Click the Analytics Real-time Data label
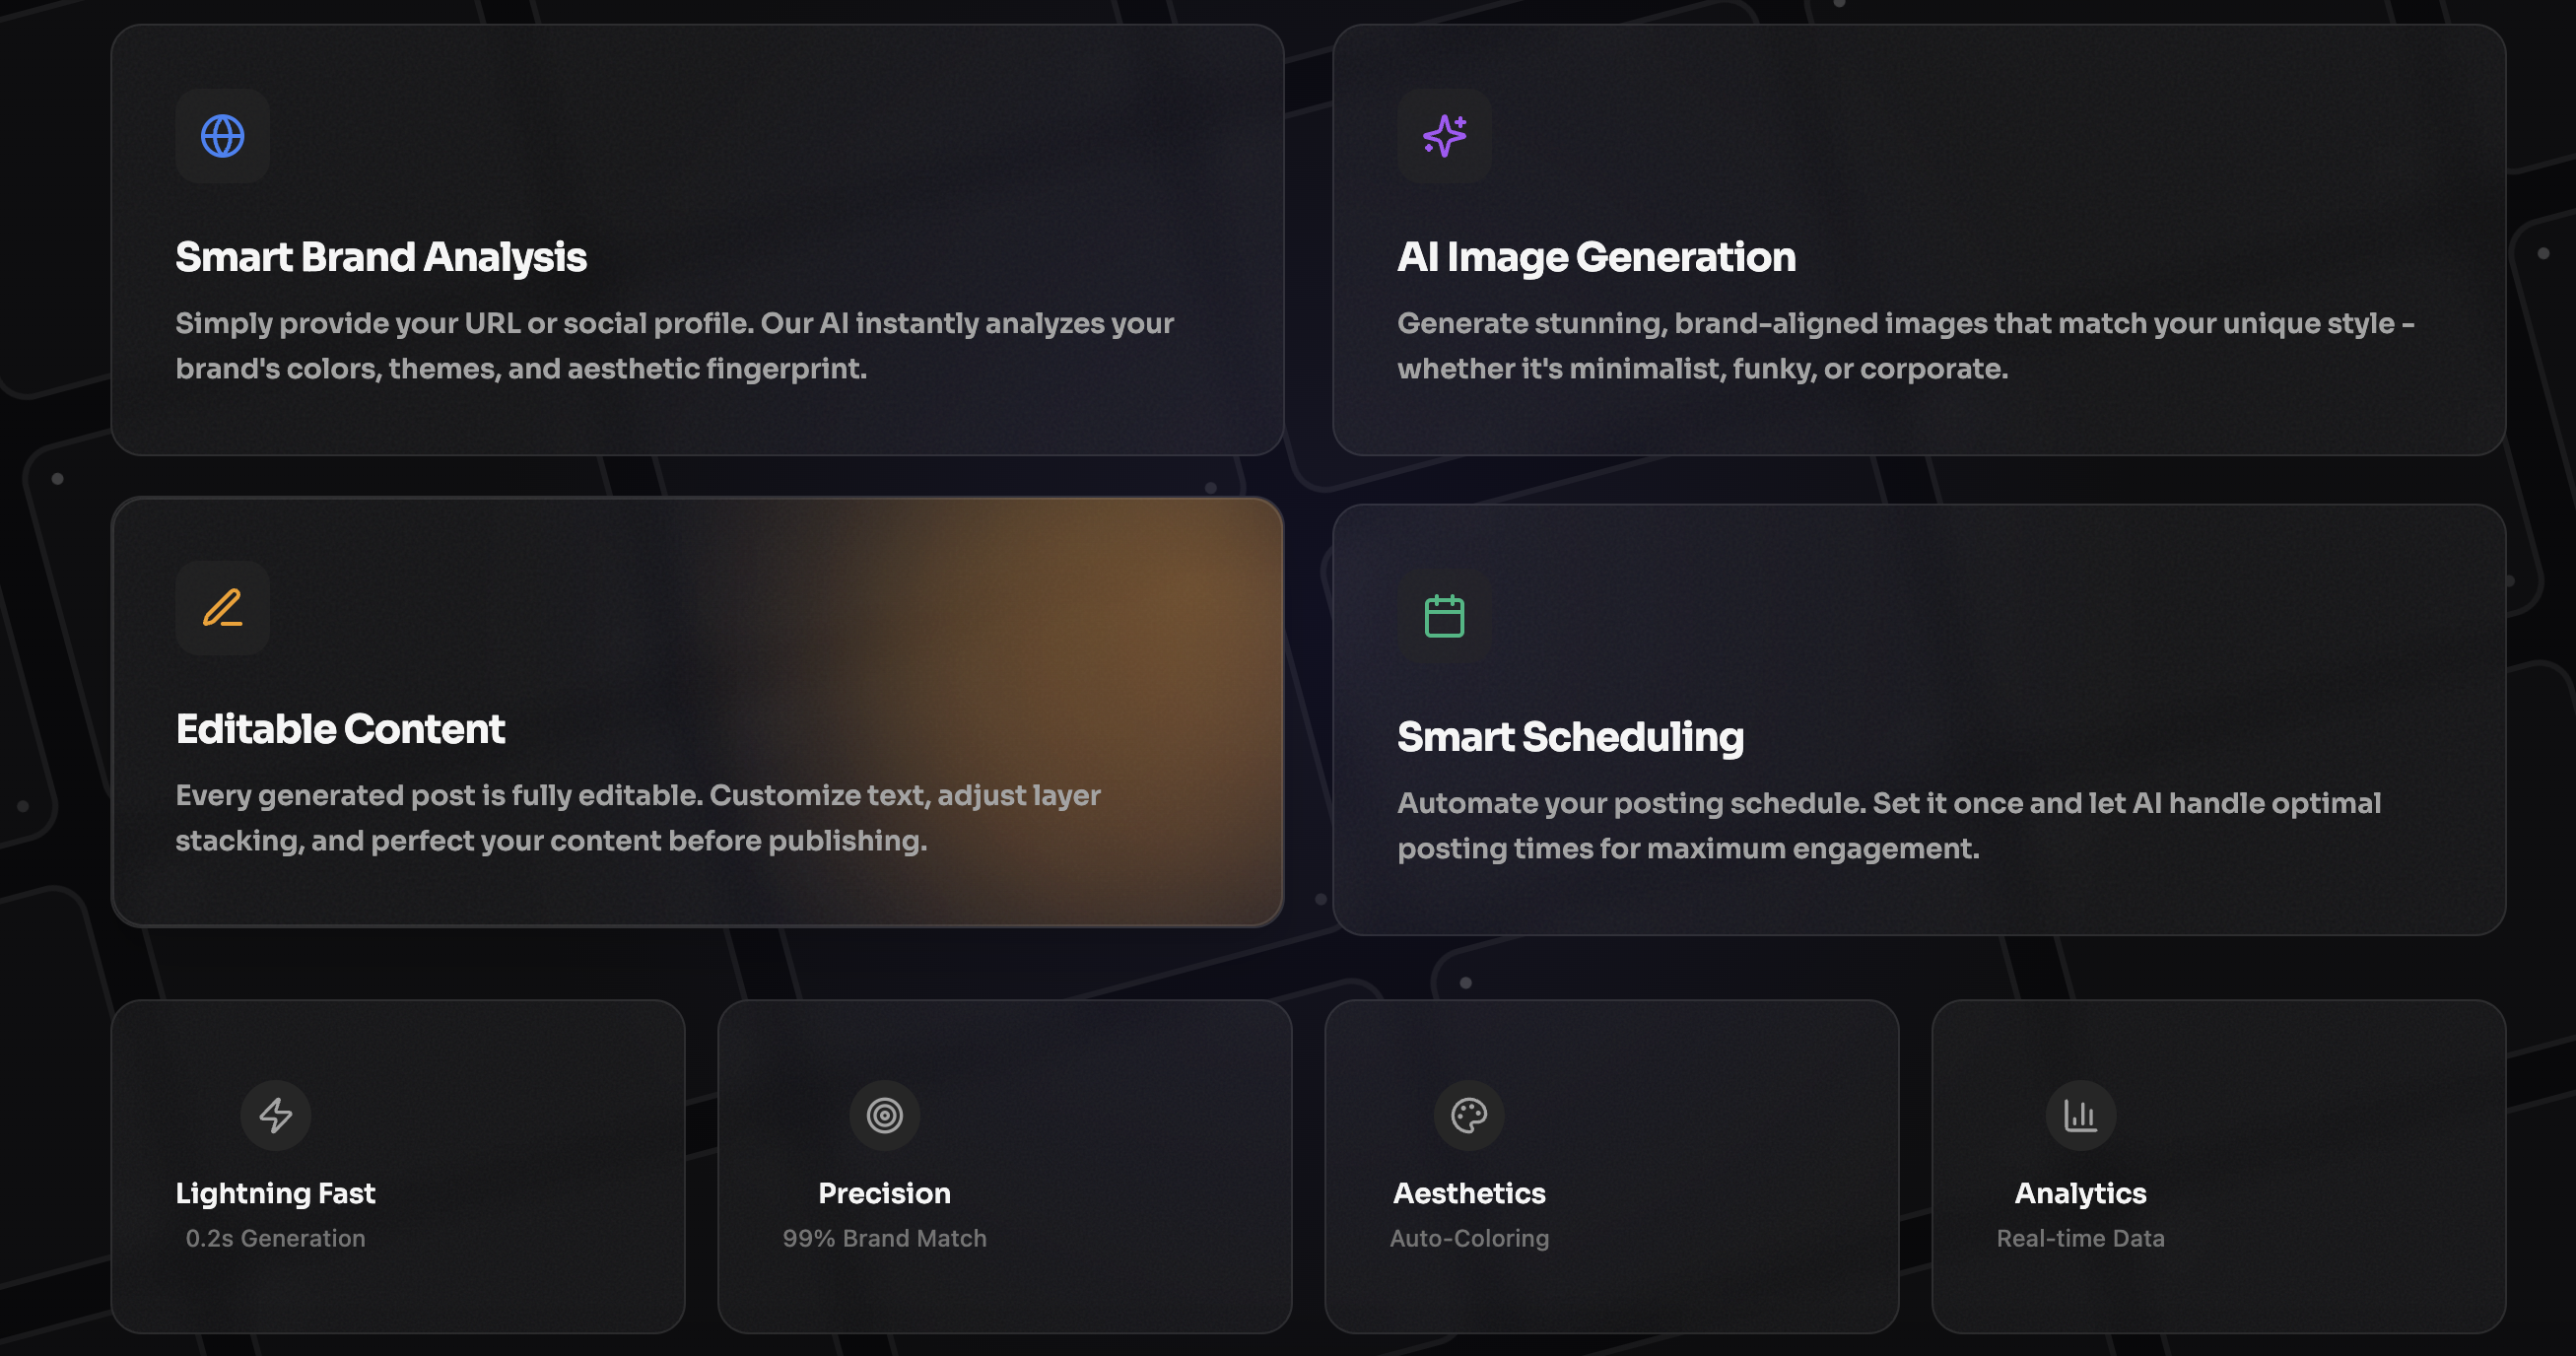The height and width of the screenshot is (1356, 2576). tap(2080, 1238)
